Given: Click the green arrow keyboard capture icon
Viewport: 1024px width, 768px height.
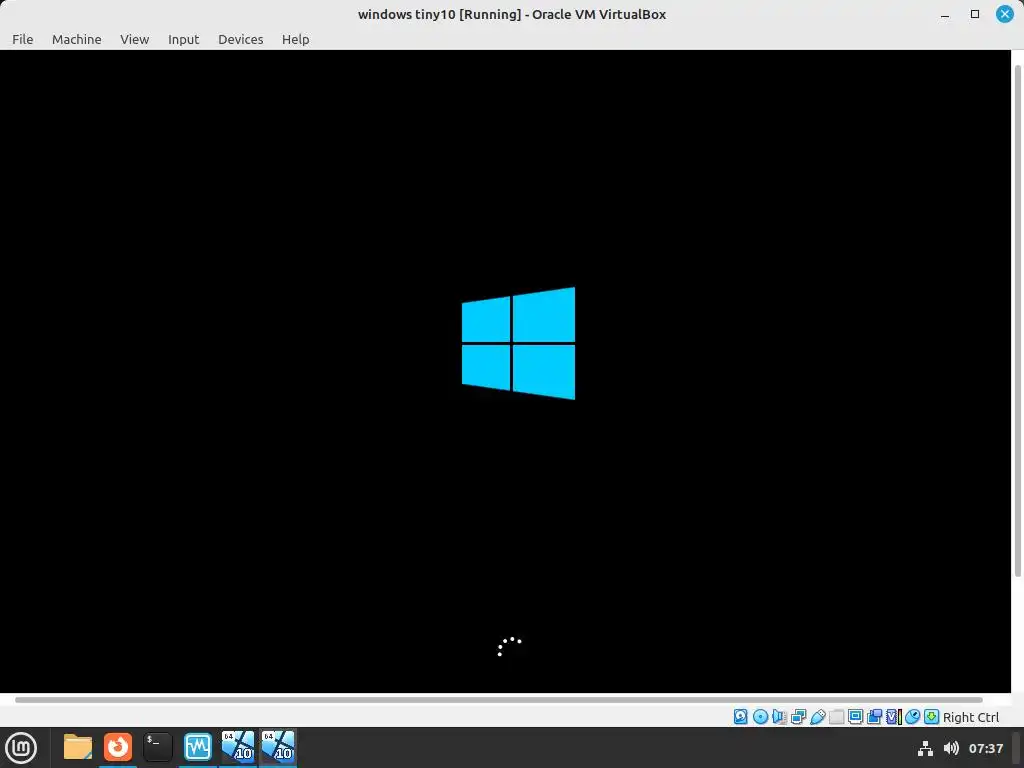Looking at the screenshot, I should pos(932,716).
